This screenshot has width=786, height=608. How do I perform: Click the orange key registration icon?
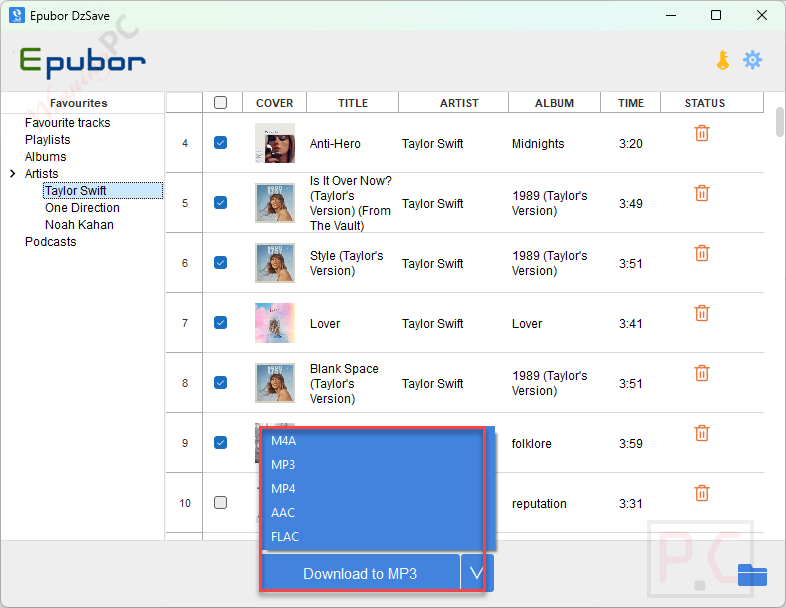tap(723, 60)
